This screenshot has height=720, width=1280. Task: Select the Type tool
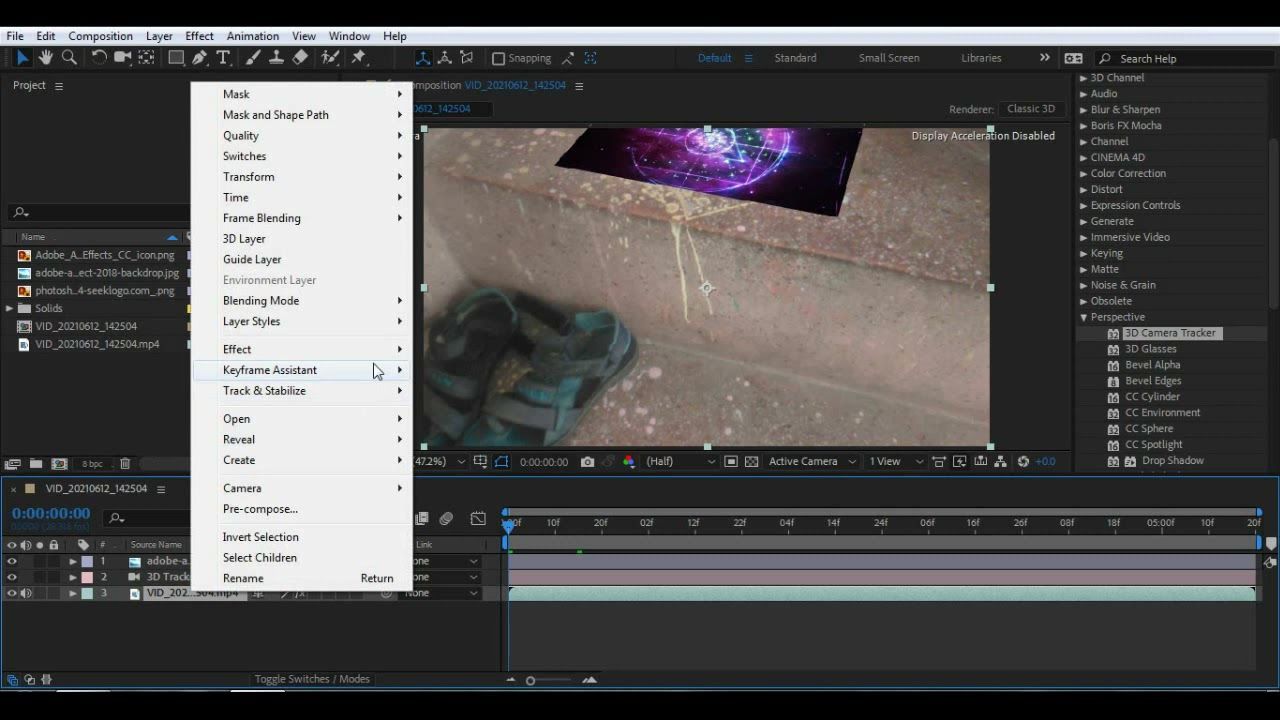pos(223,58)
